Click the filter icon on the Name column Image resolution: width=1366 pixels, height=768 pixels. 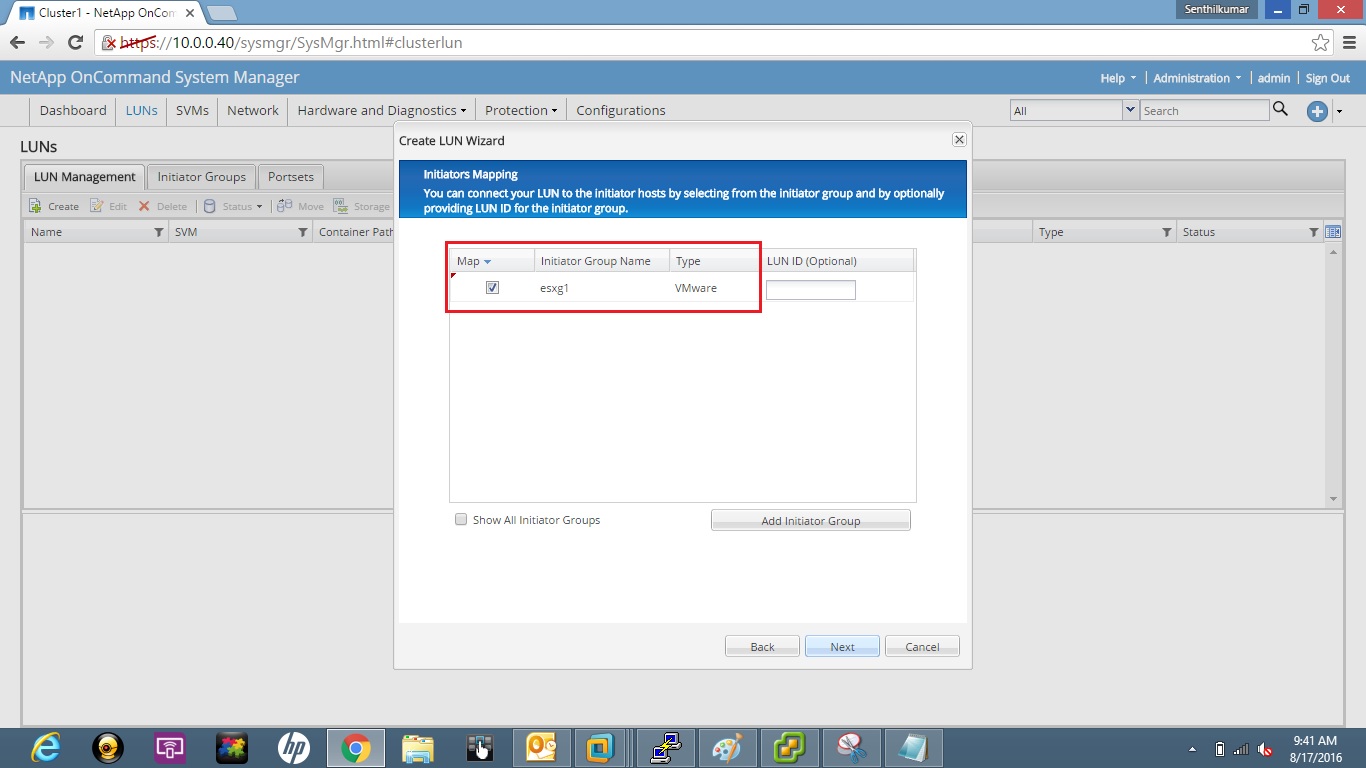click(159, 232)
